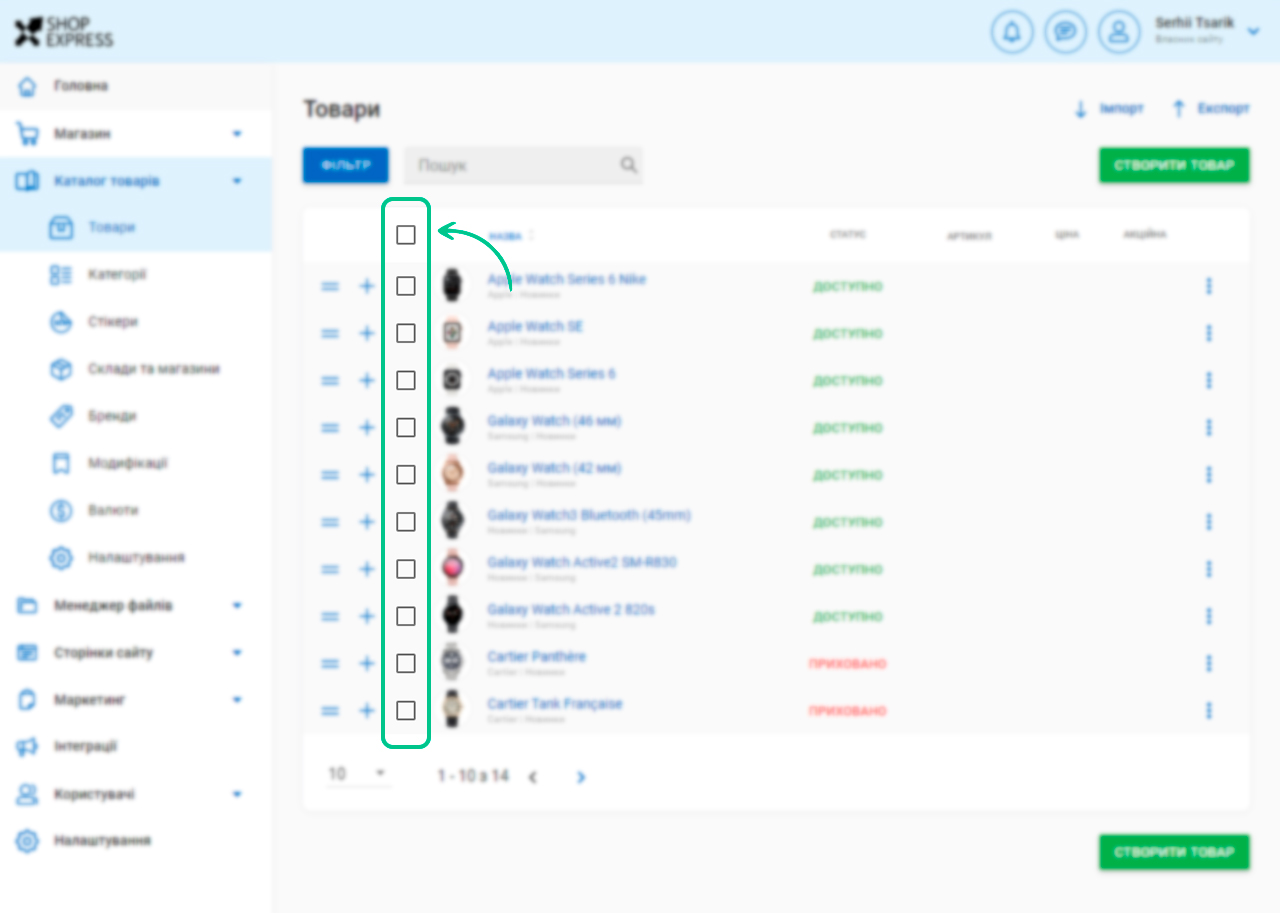Tick the checkbox for Apple Watch SE
Screen dimensions: 1280x913
coord(406,333)
